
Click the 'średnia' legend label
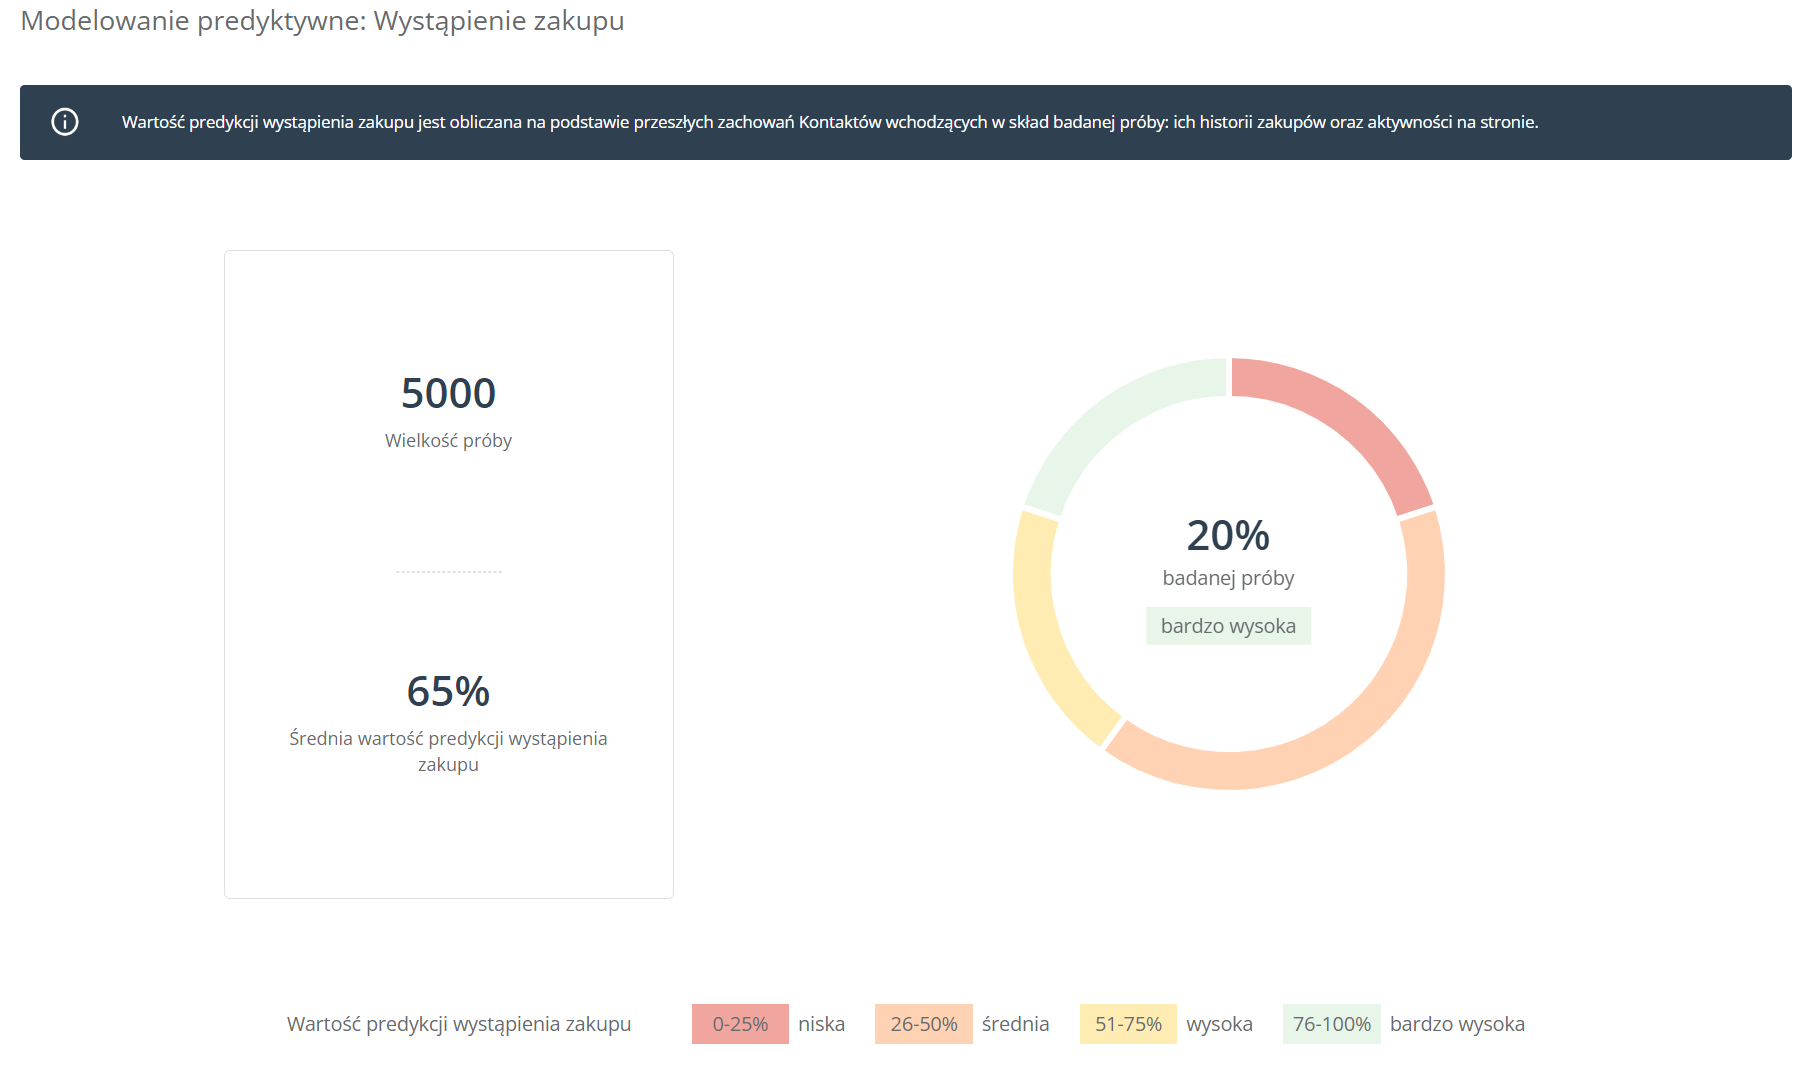click(x=1016, y=1024)
